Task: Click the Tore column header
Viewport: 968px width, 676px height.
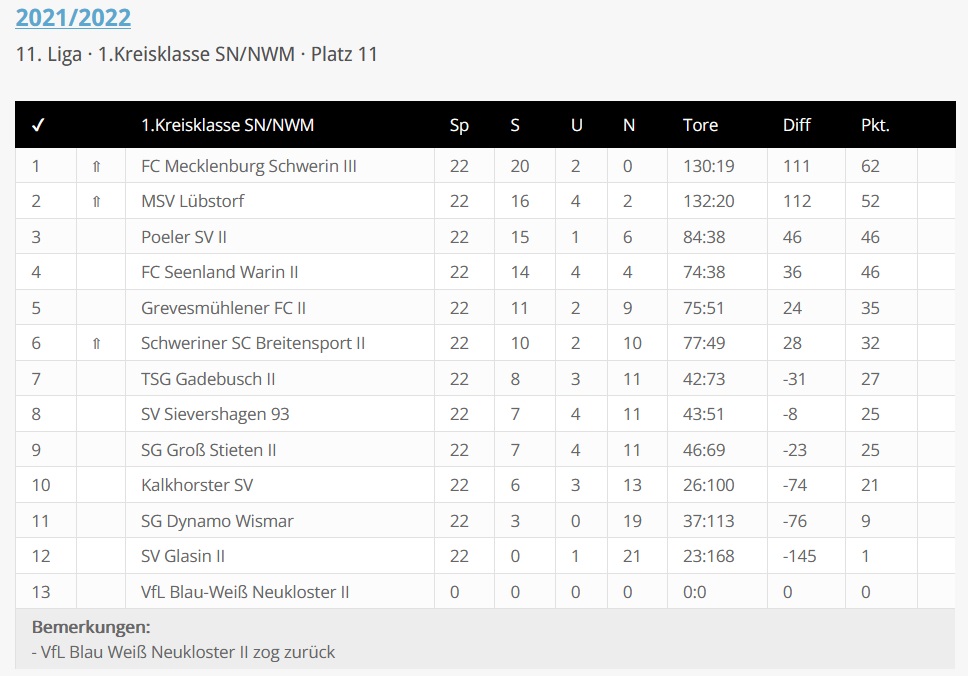Action: point(700,125)
